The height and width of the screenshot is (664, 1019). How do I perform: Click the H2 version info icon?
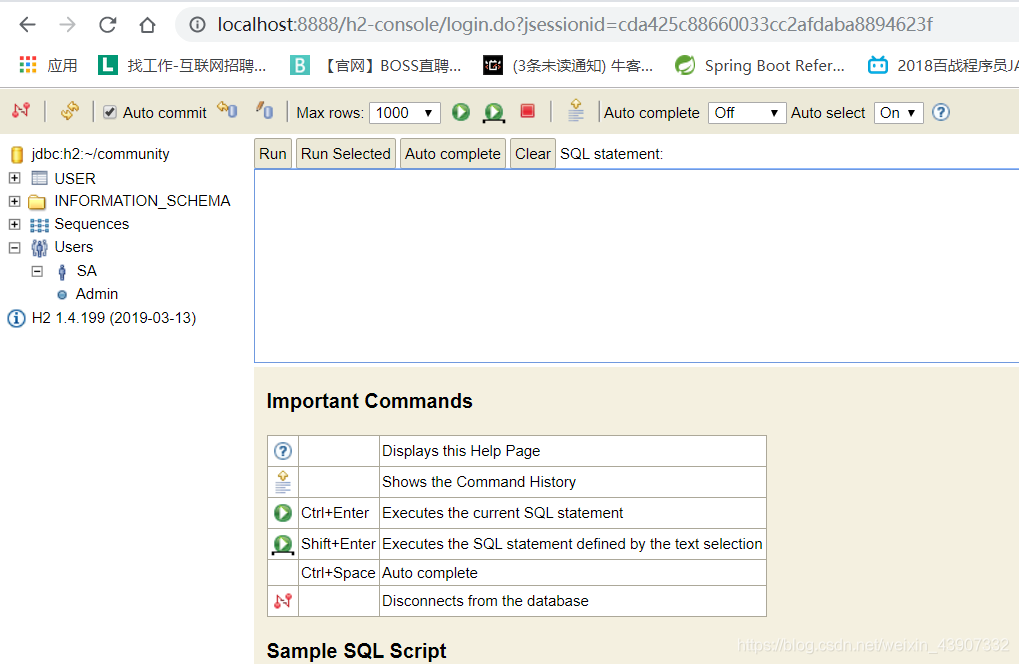16,318
